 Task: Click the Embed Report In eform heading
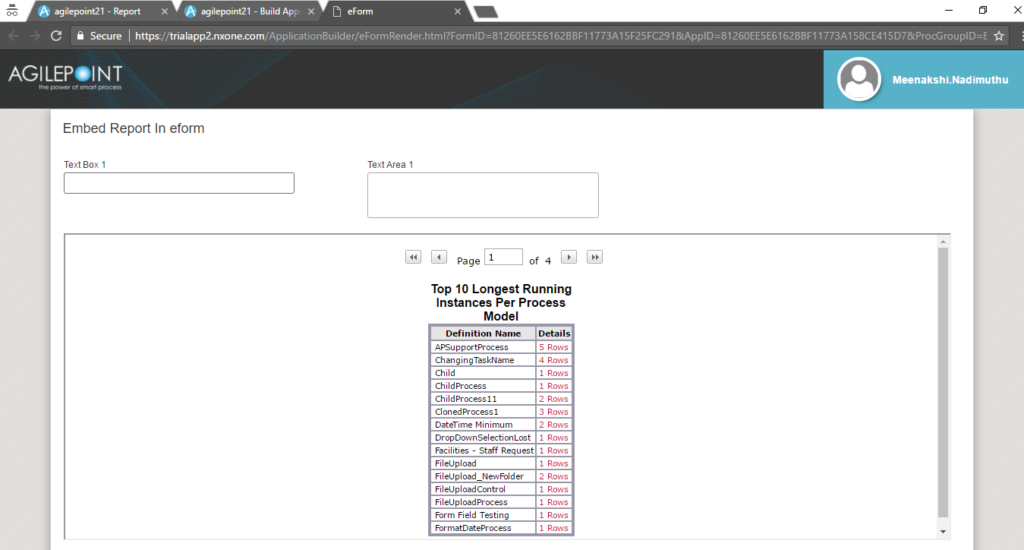[133, 129]
